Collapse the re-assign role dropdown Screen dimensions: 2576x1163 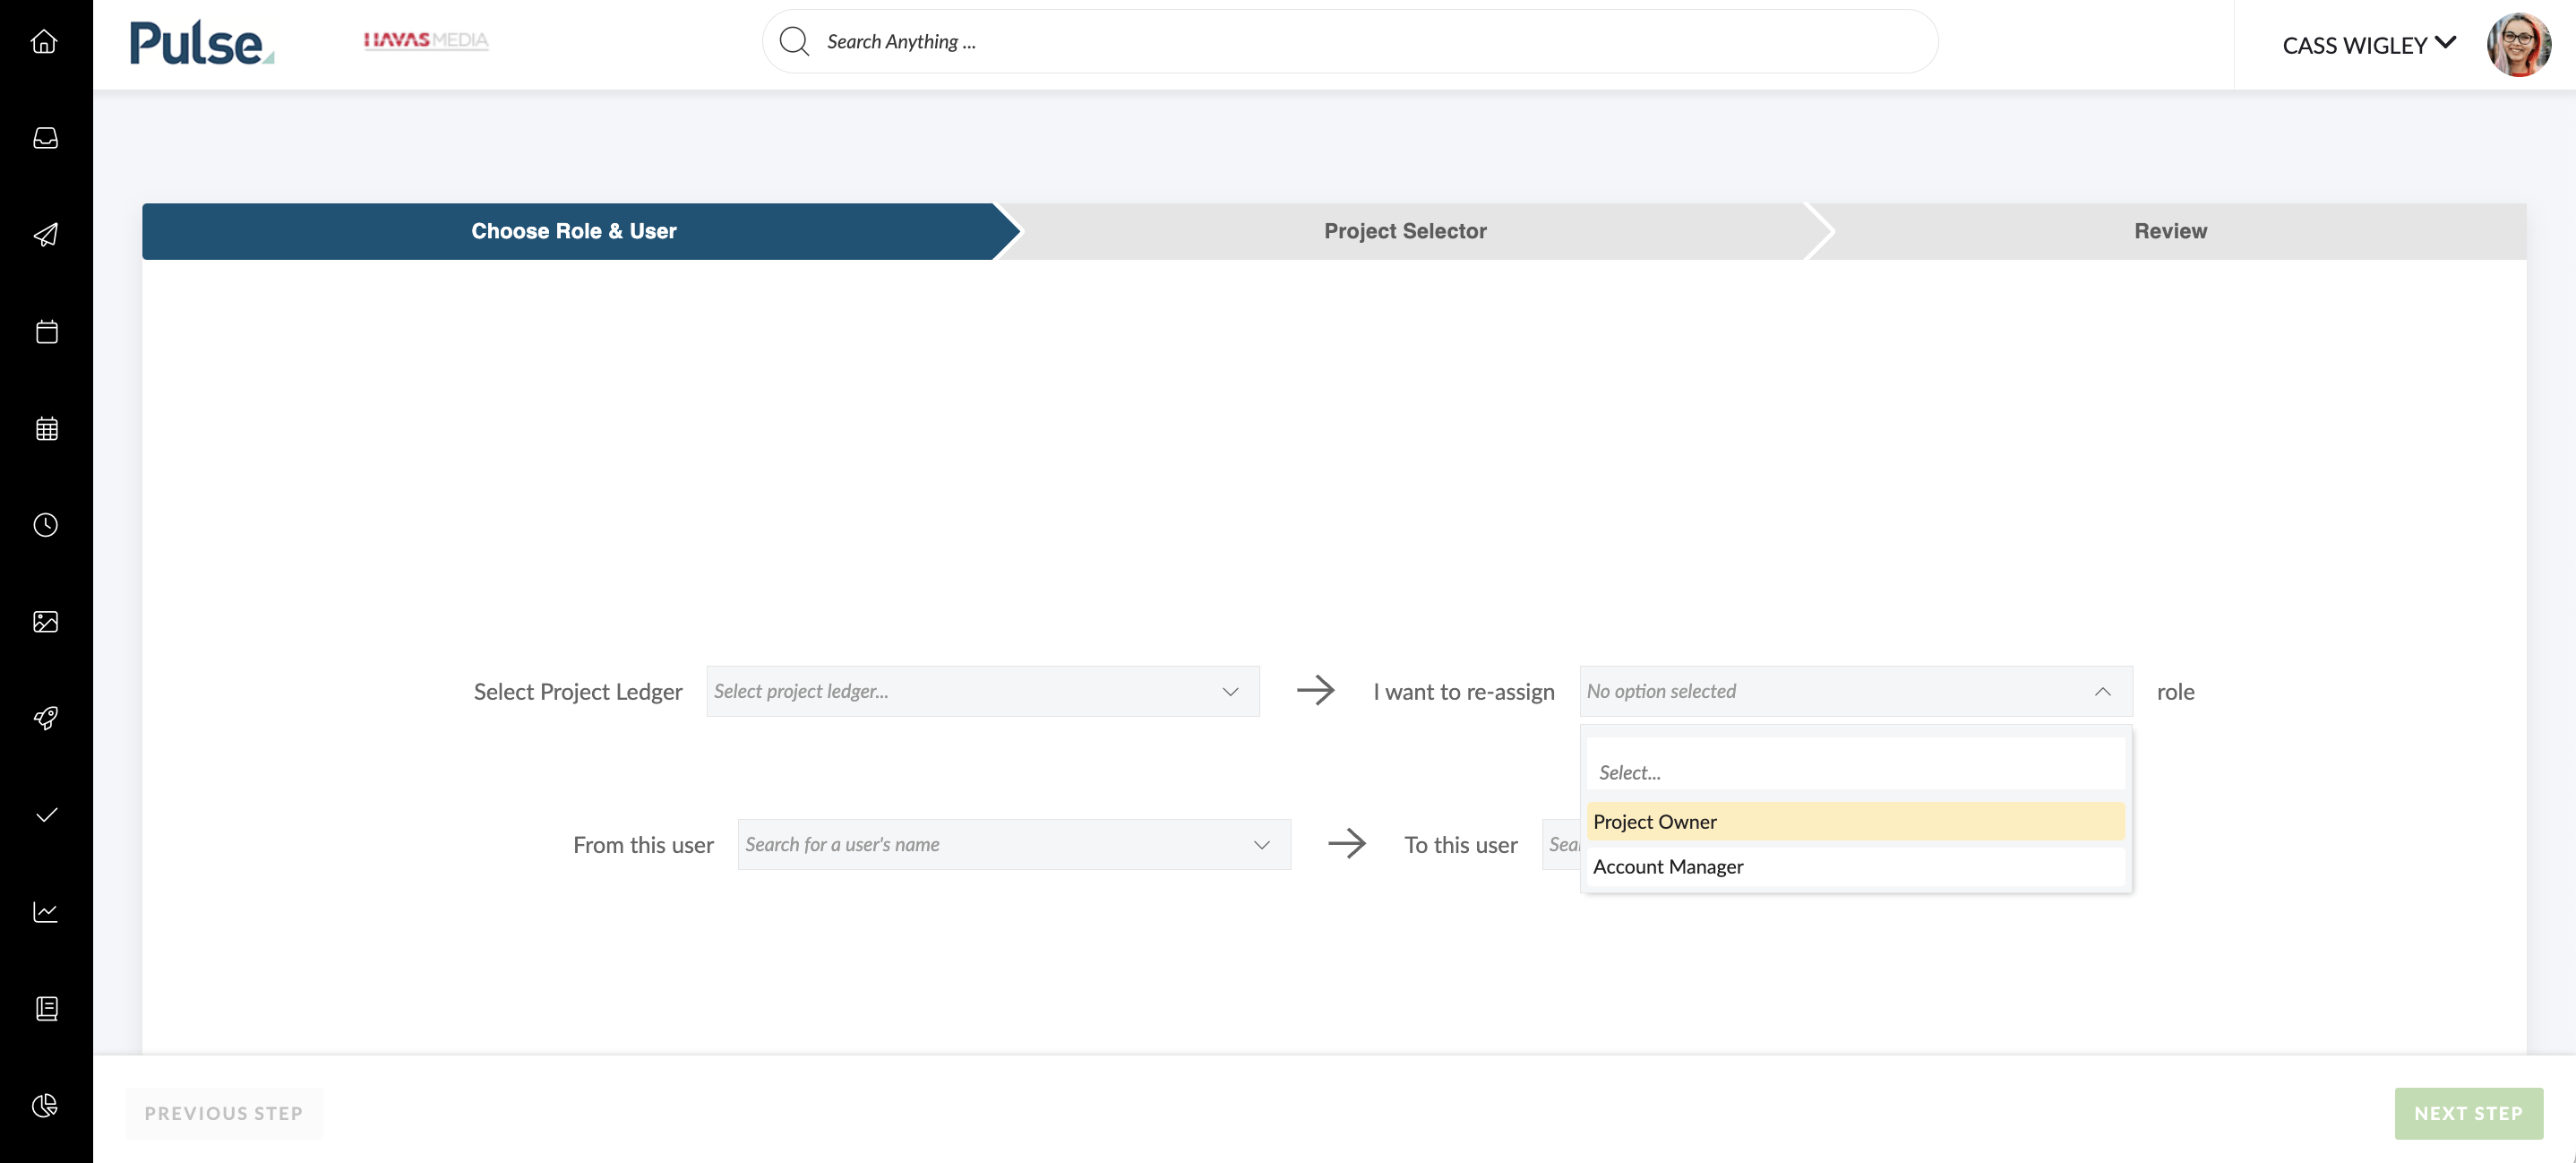[x=1855, y=691]
